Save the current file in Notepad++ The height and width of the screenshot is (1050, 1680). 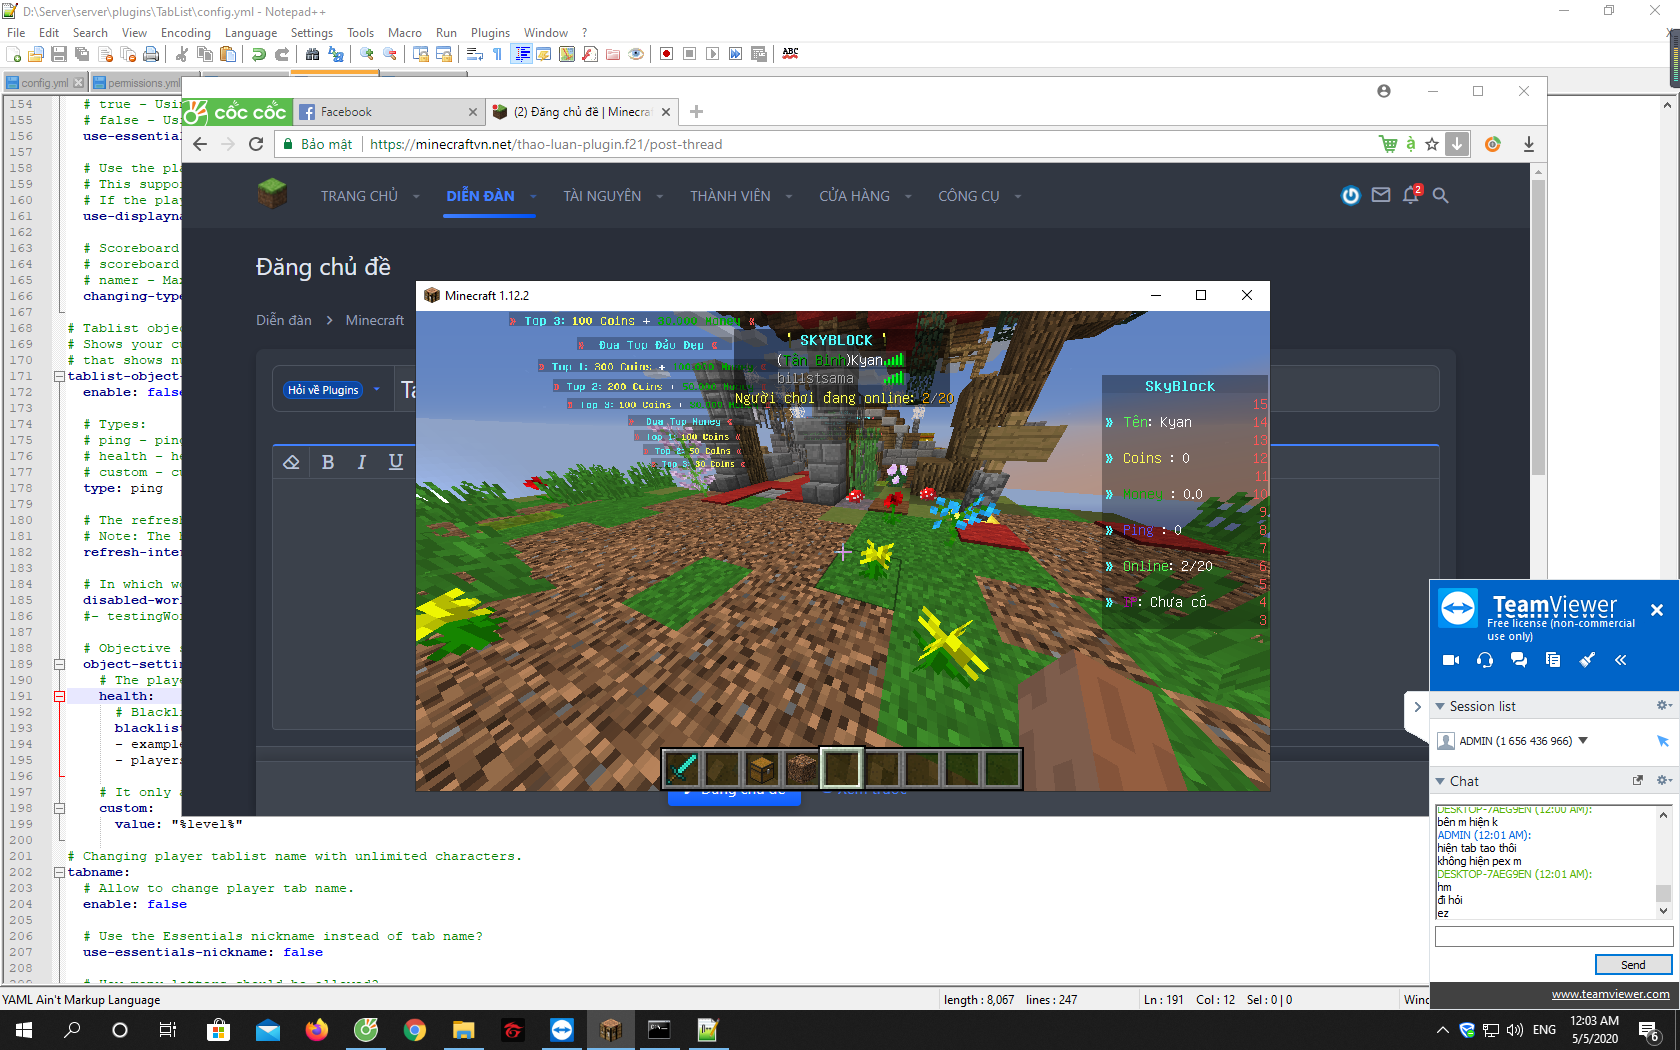tap(59, 54)
